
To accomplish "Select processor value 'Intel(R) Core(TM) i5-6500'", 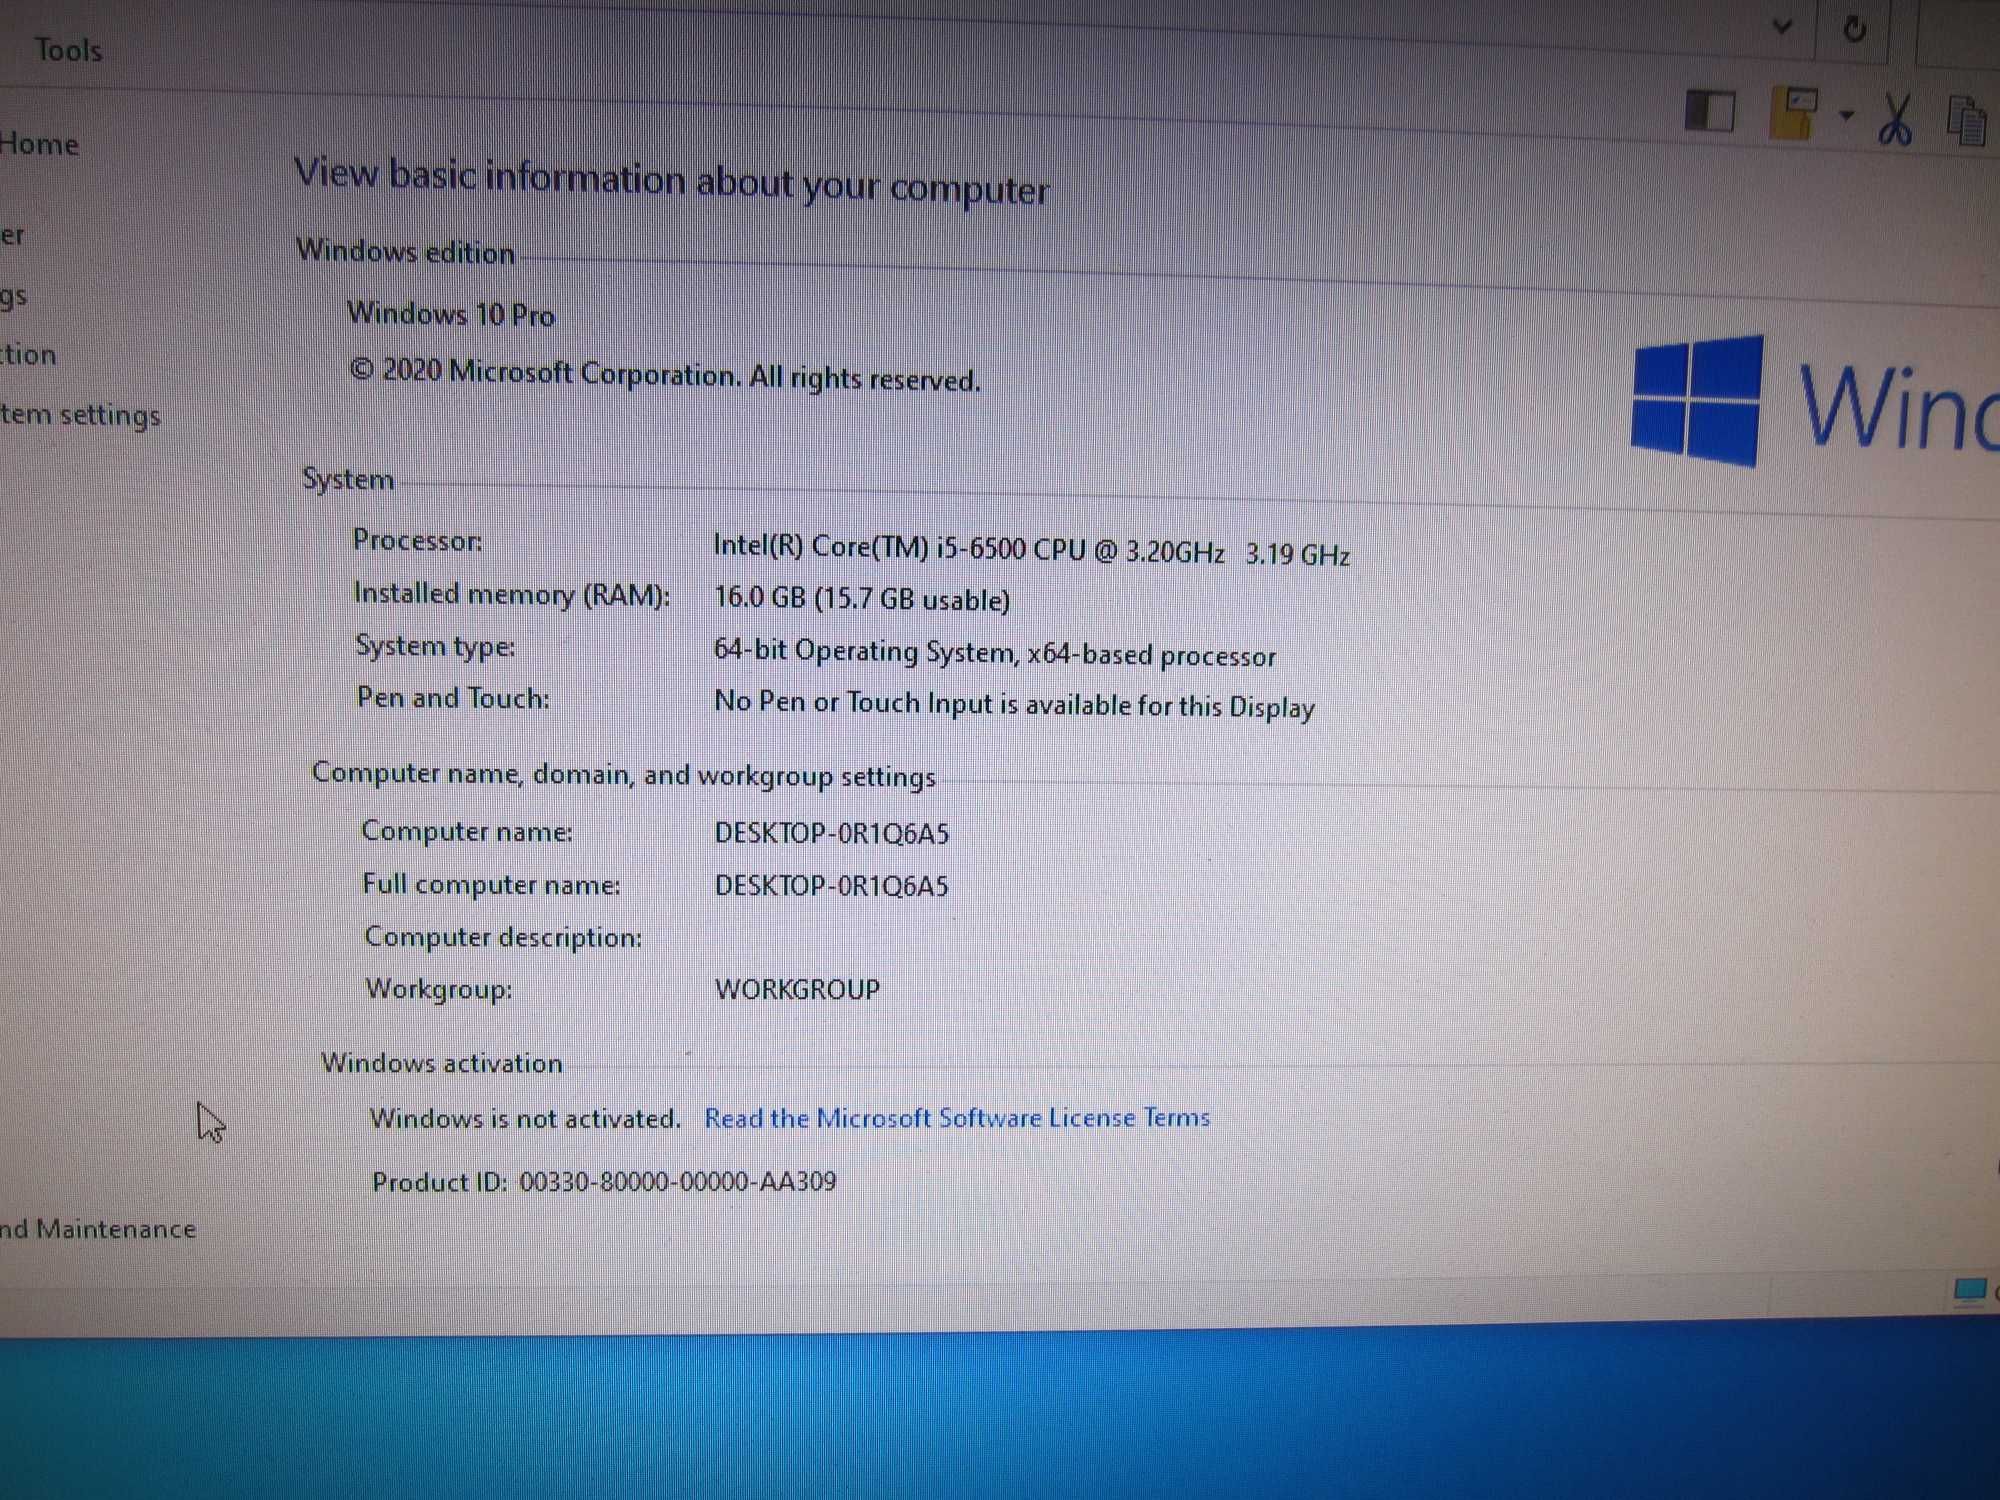I will pos(869,547).
